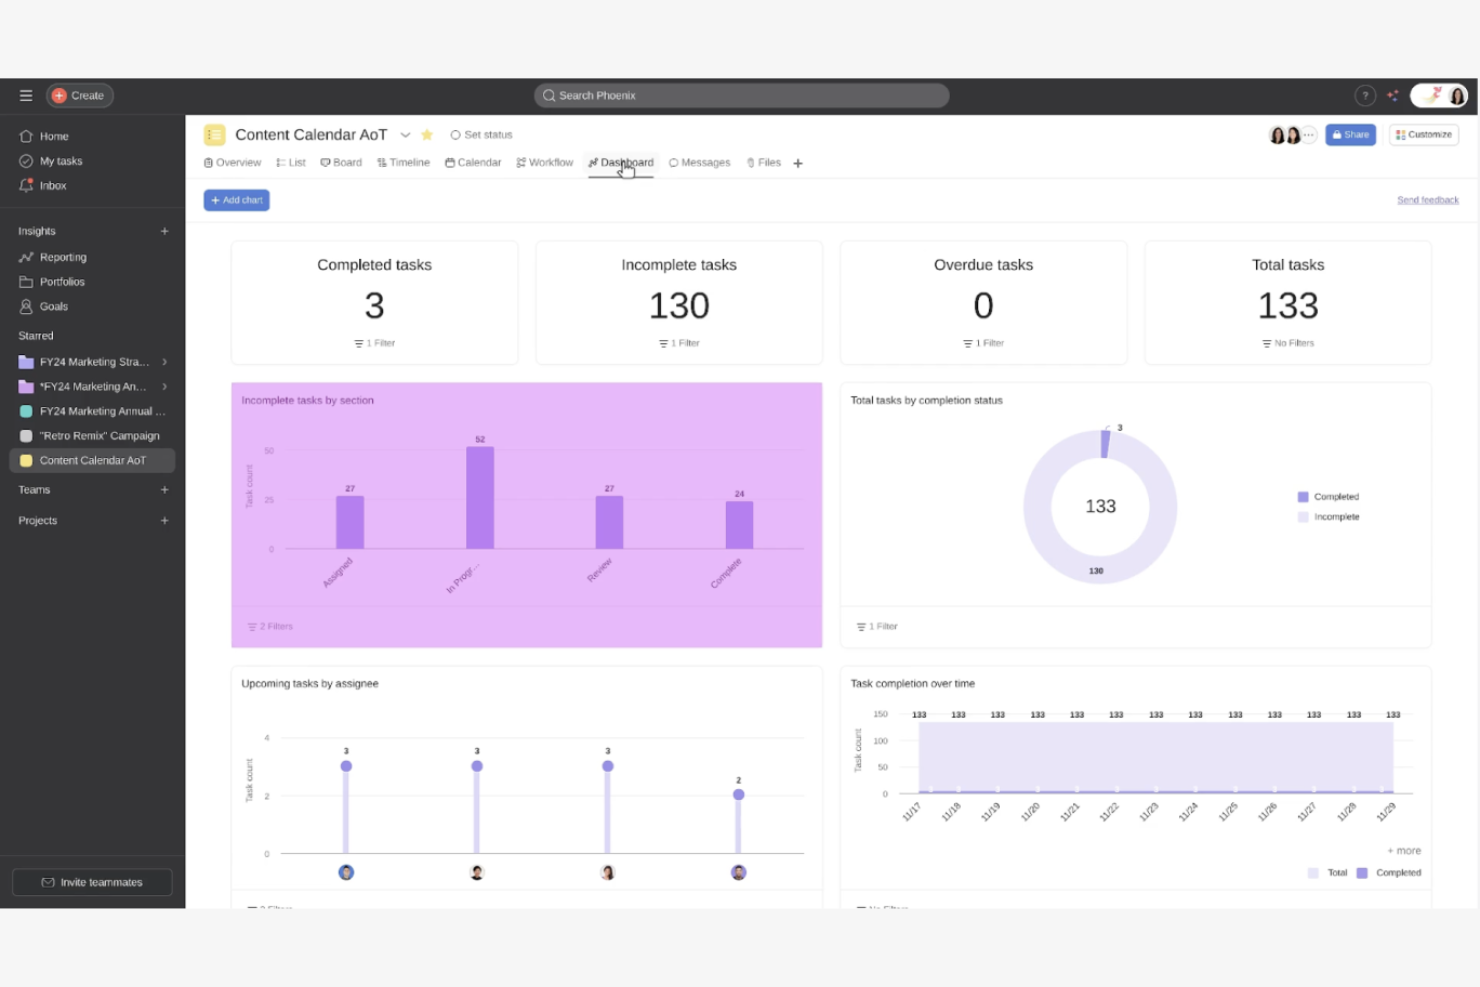Click the favorite star next to project title
Screen dimensions: 1480x987
[427, 135]
